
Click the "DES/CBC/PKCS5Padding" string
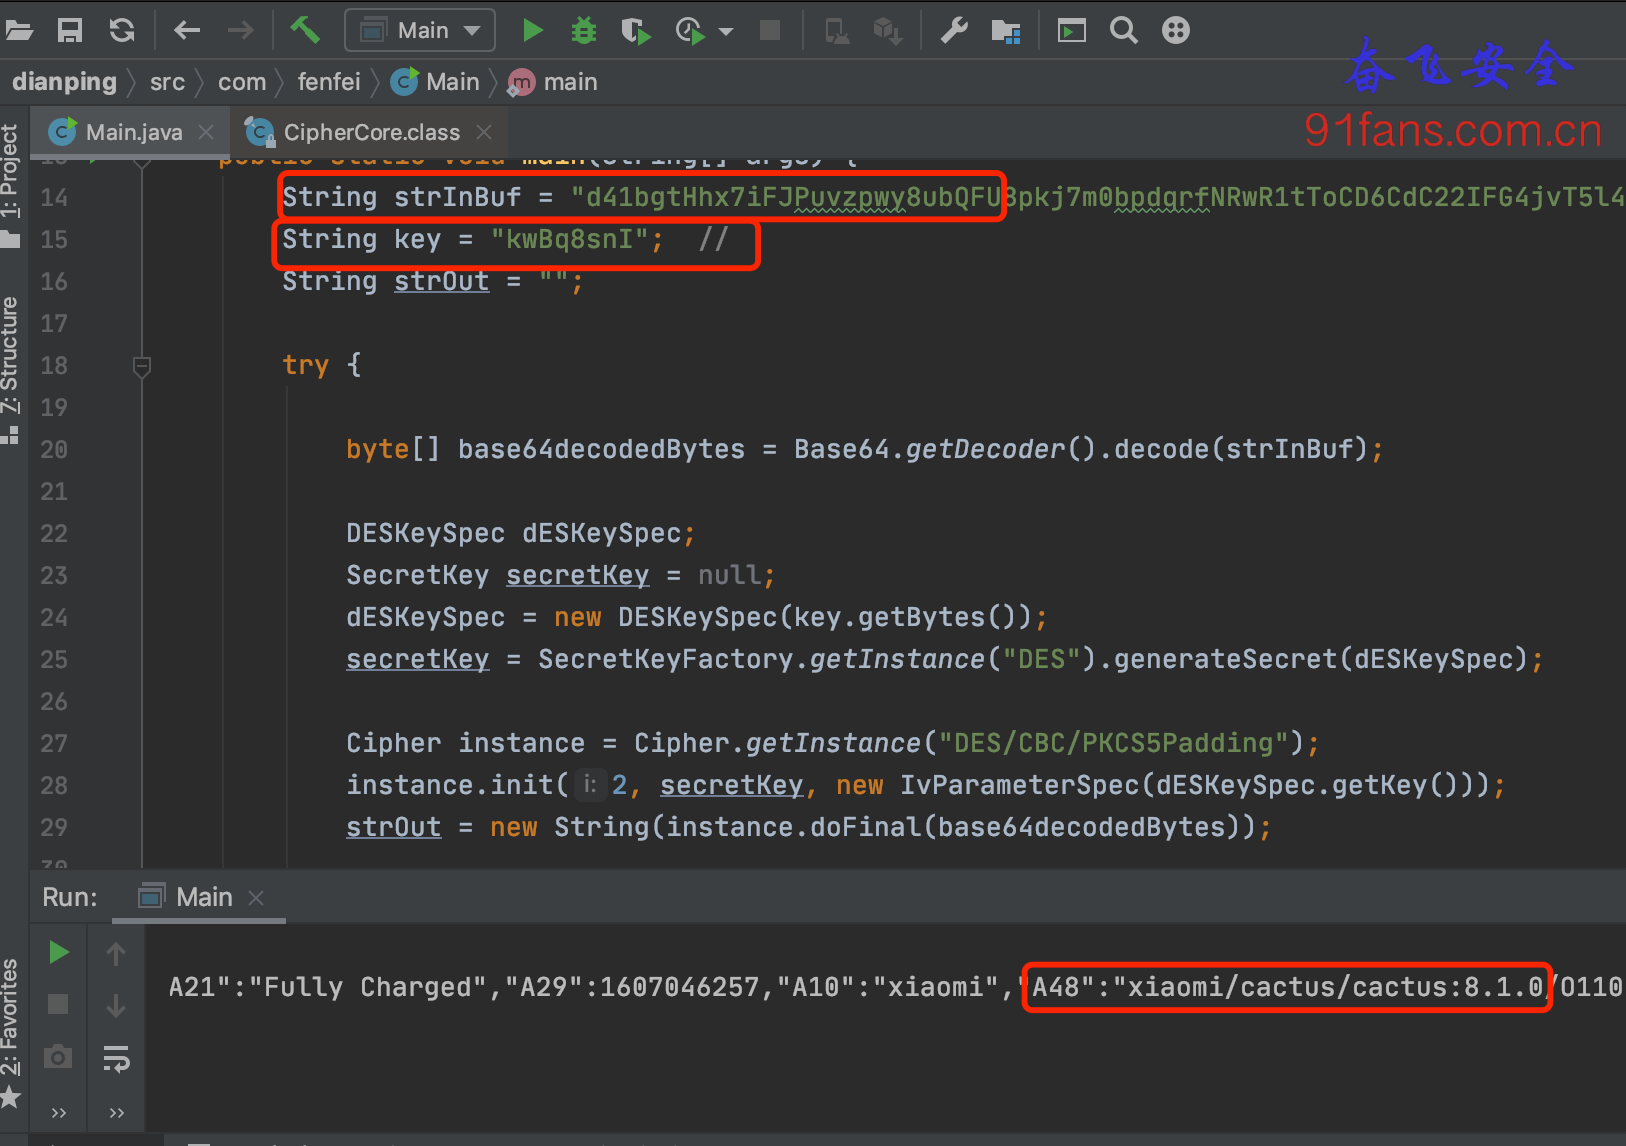[x=1114, y=743]
